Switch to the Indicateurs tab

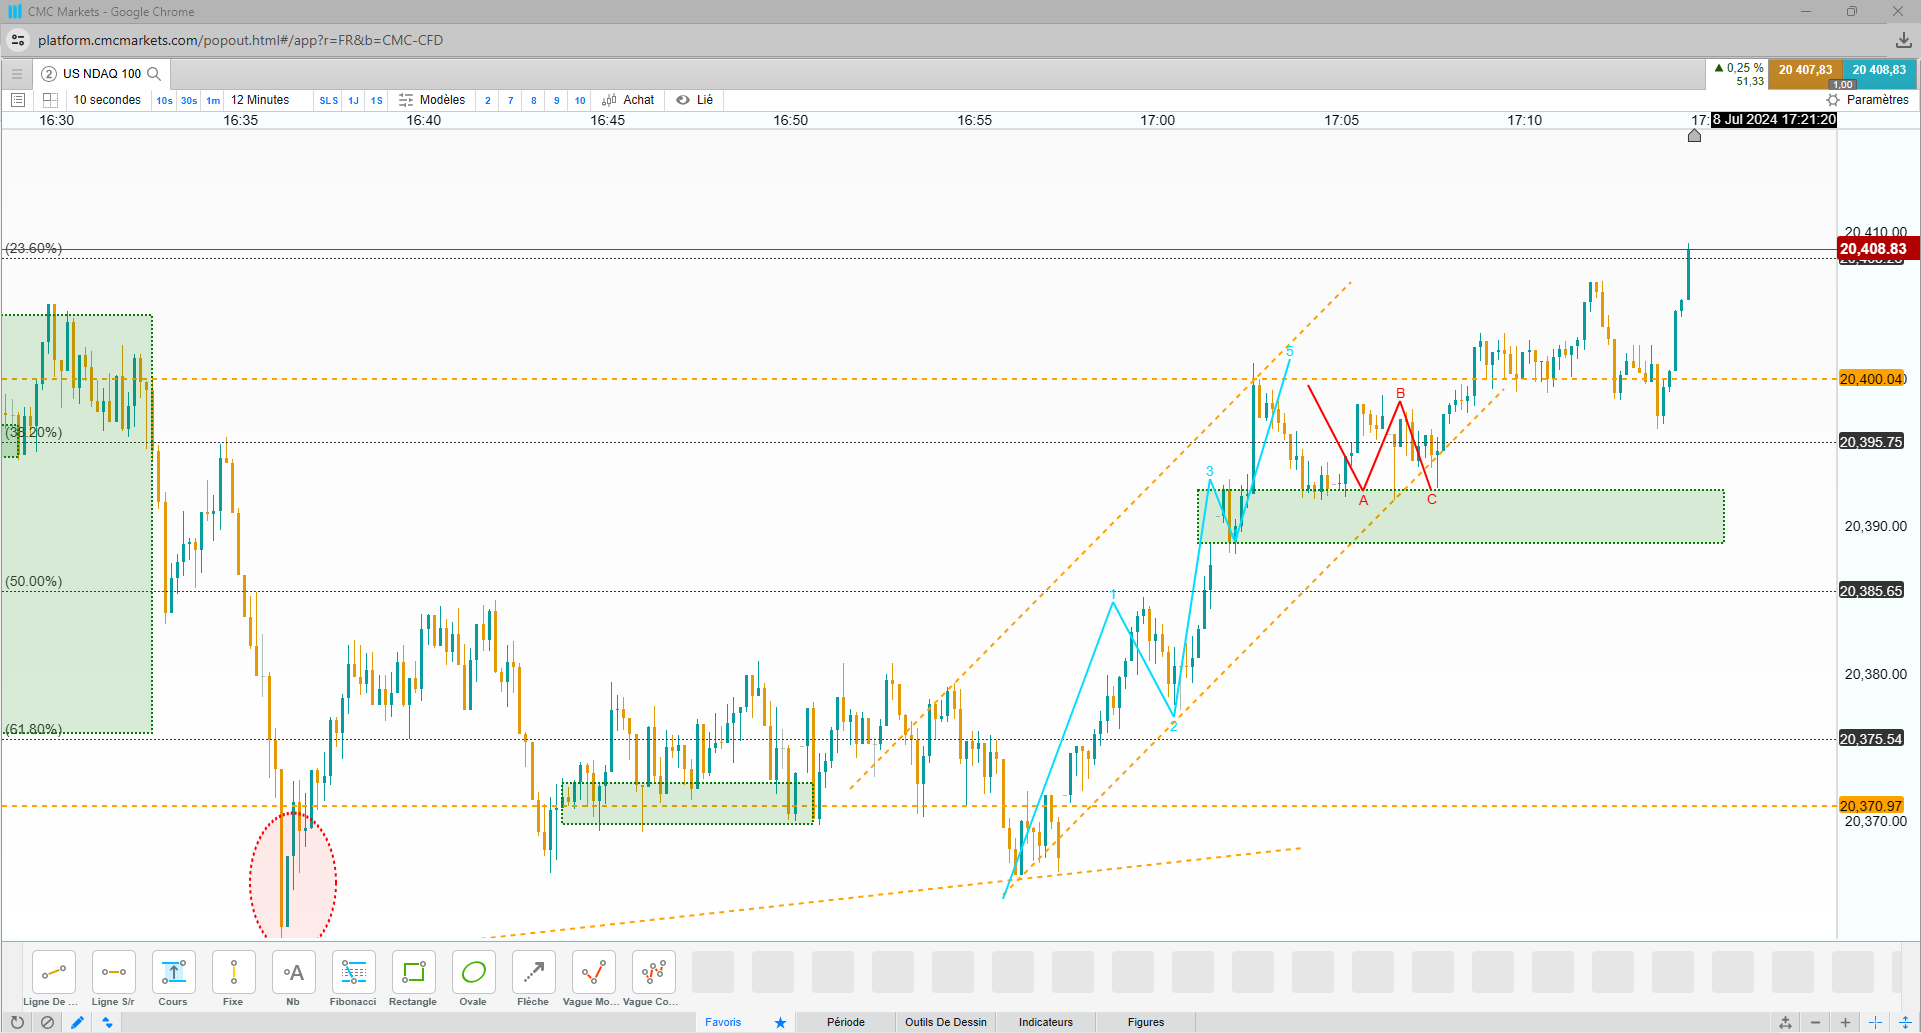(x=1046, y=1022)
